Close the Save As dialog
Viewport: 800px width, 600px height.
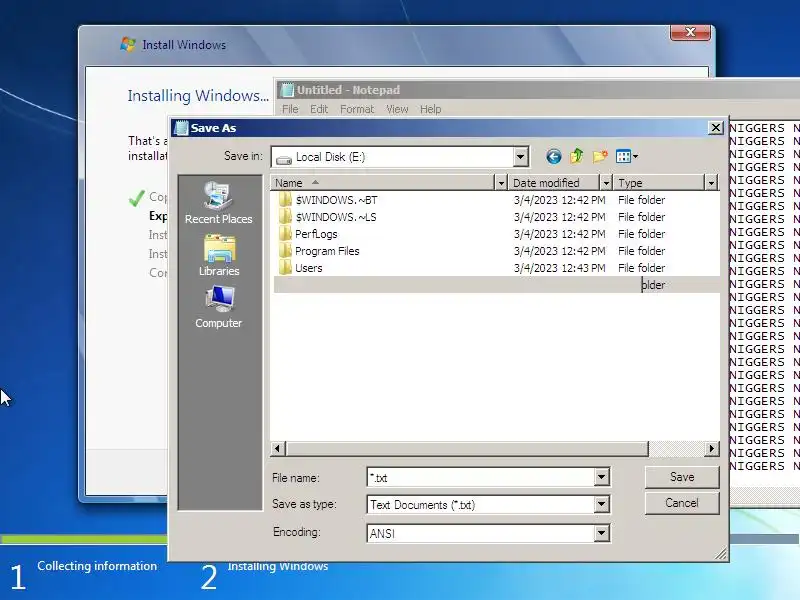click(x=716, y=128)
